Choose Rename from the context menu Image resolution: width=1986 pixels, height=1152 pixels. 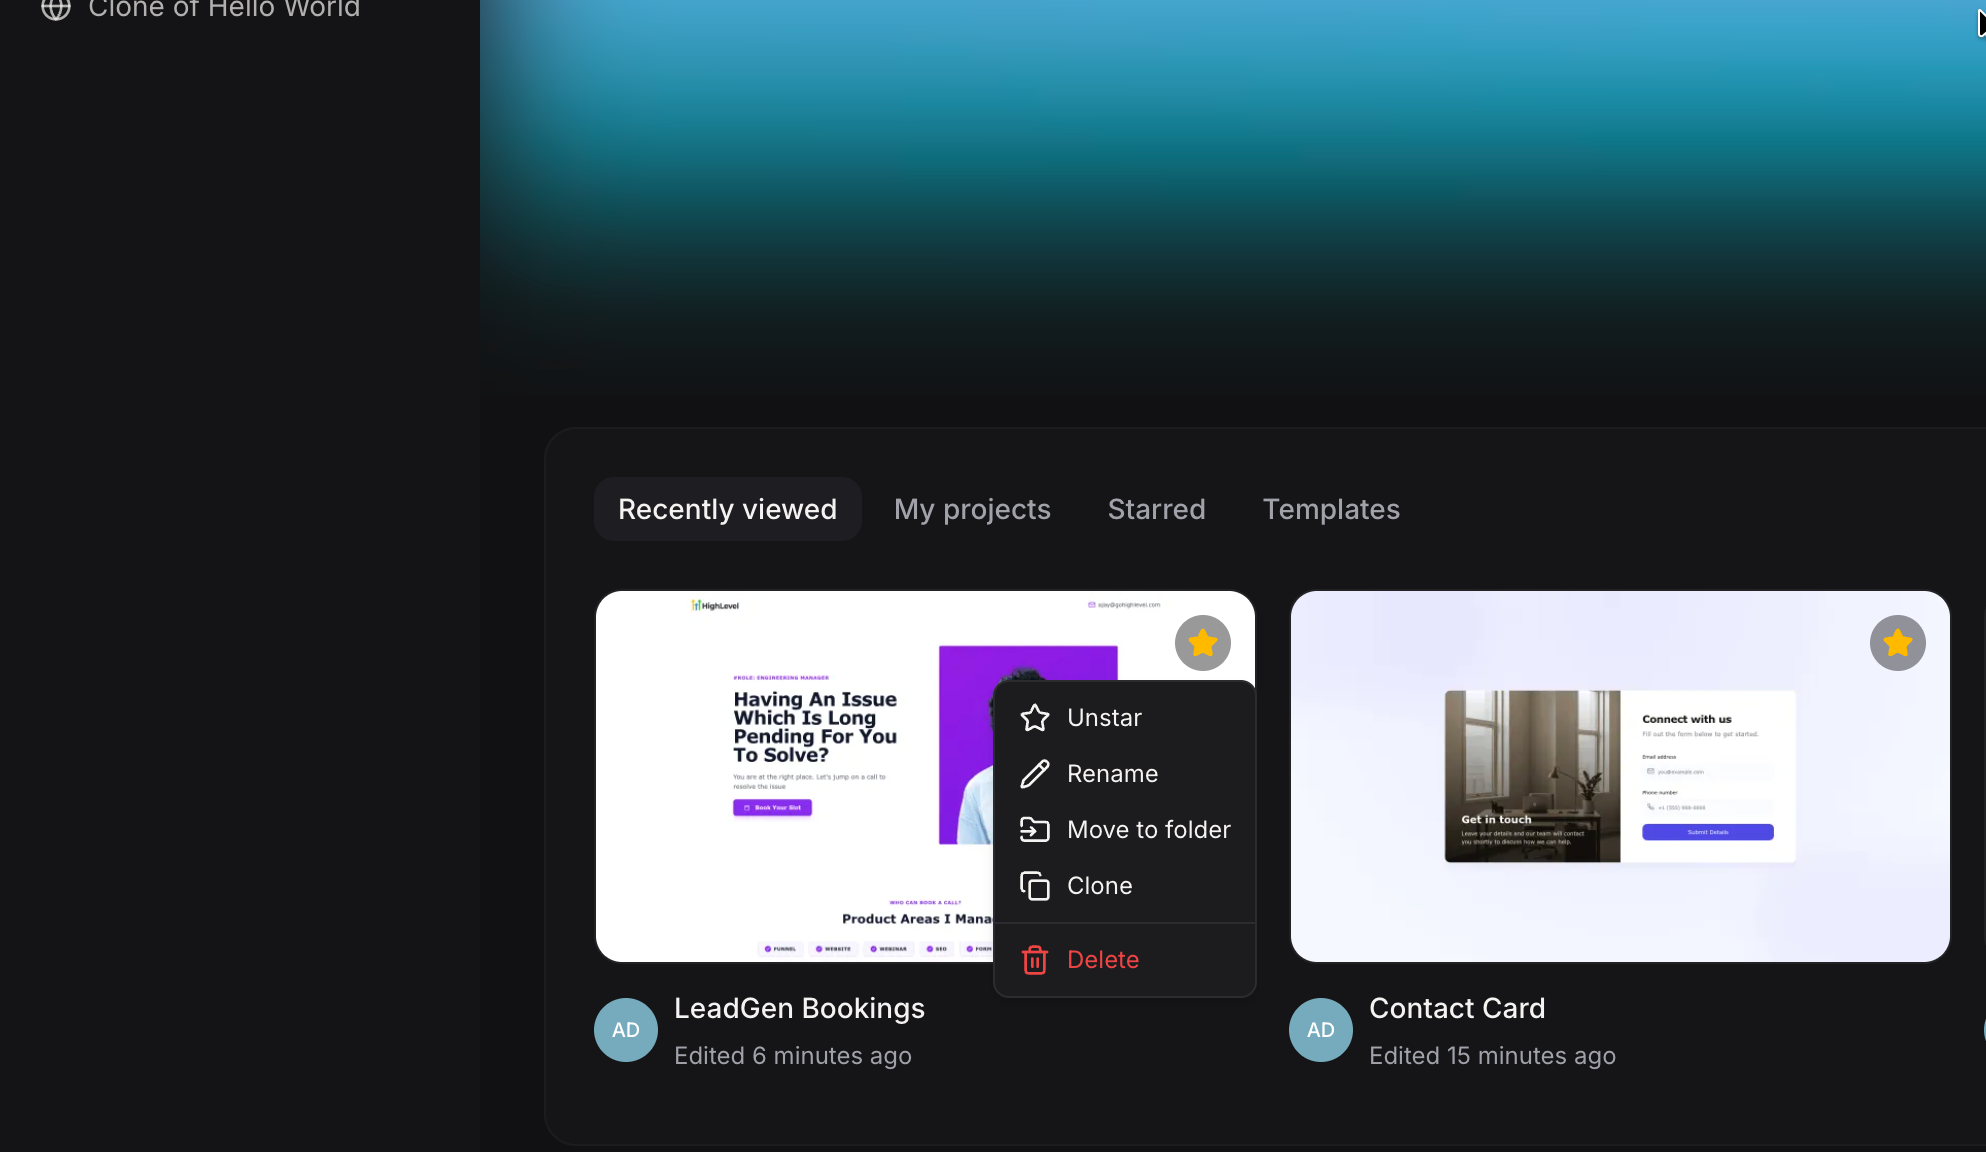(x=1113, y=773)
